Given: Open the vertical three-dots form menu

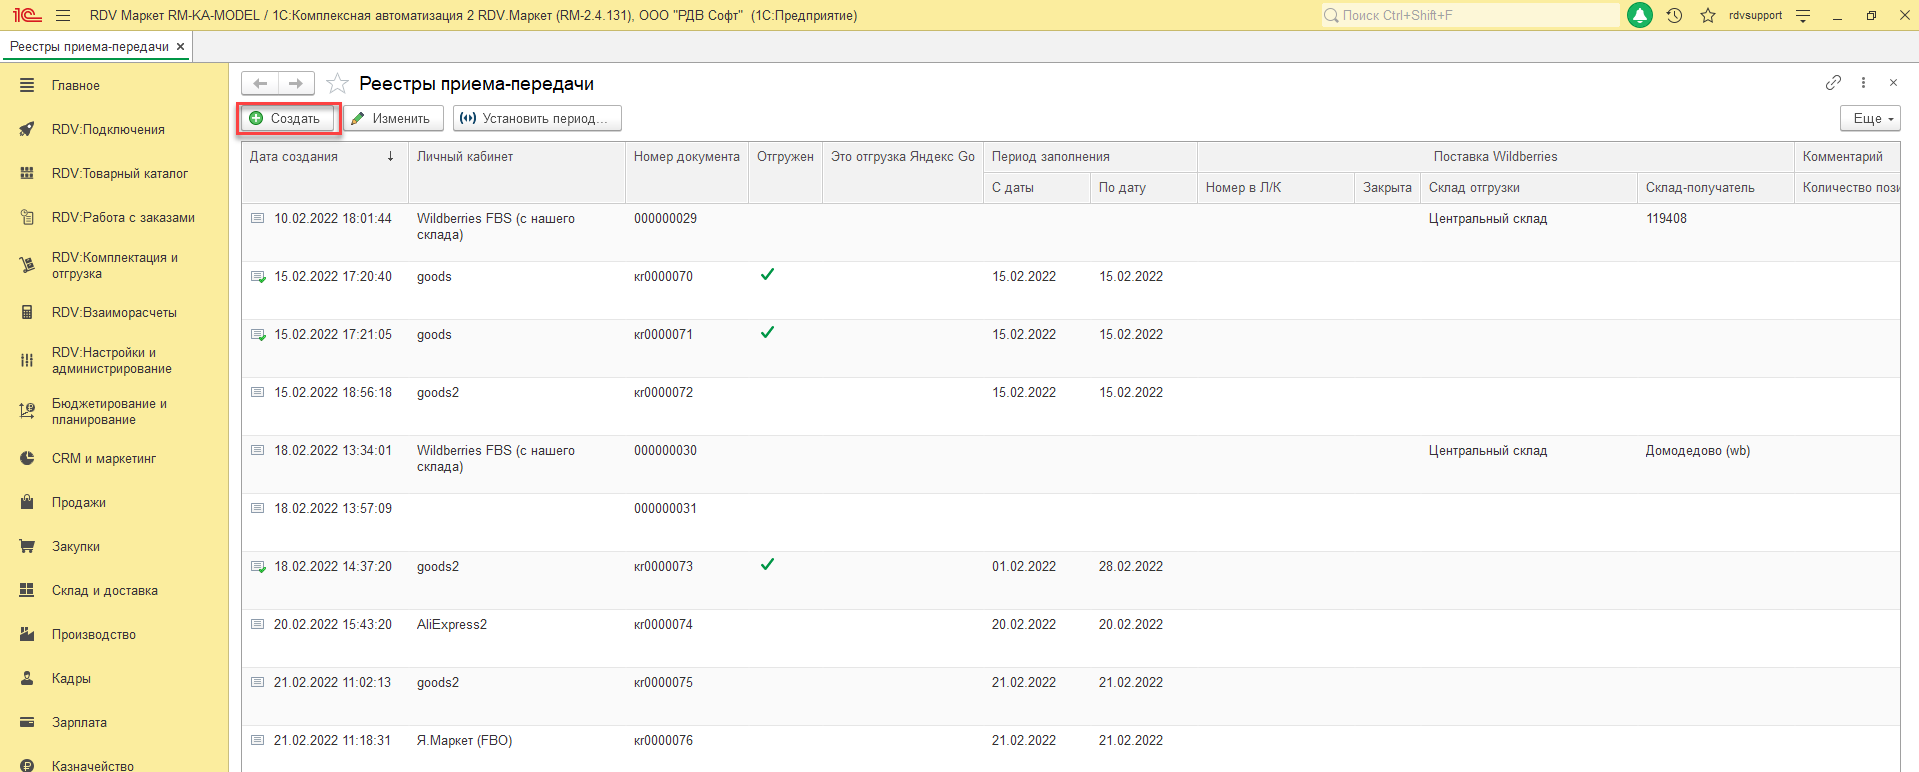Looking at the screenshot, I should click(1863, 83).
